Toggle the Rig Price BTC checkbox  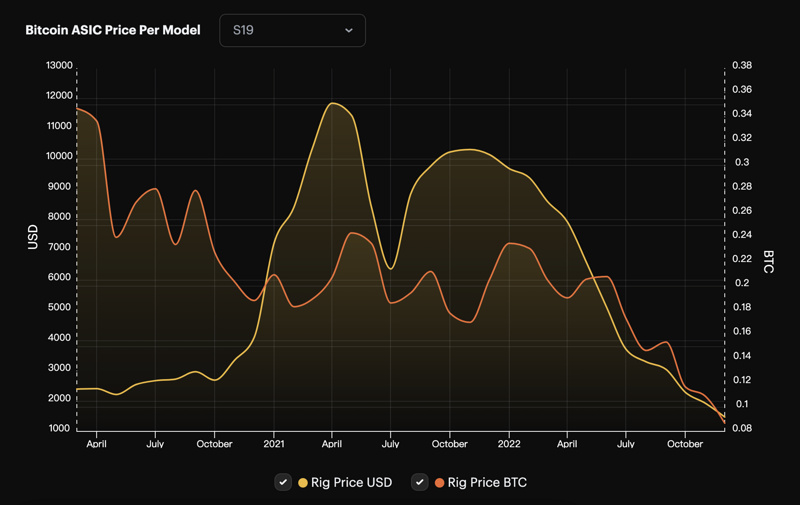421,482
